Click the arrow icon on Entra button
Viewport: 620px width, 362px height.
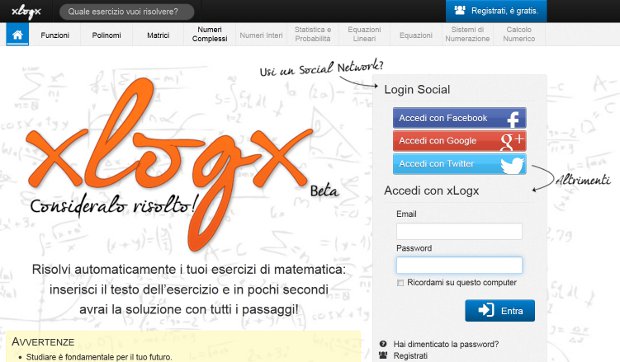click(486, 310)
